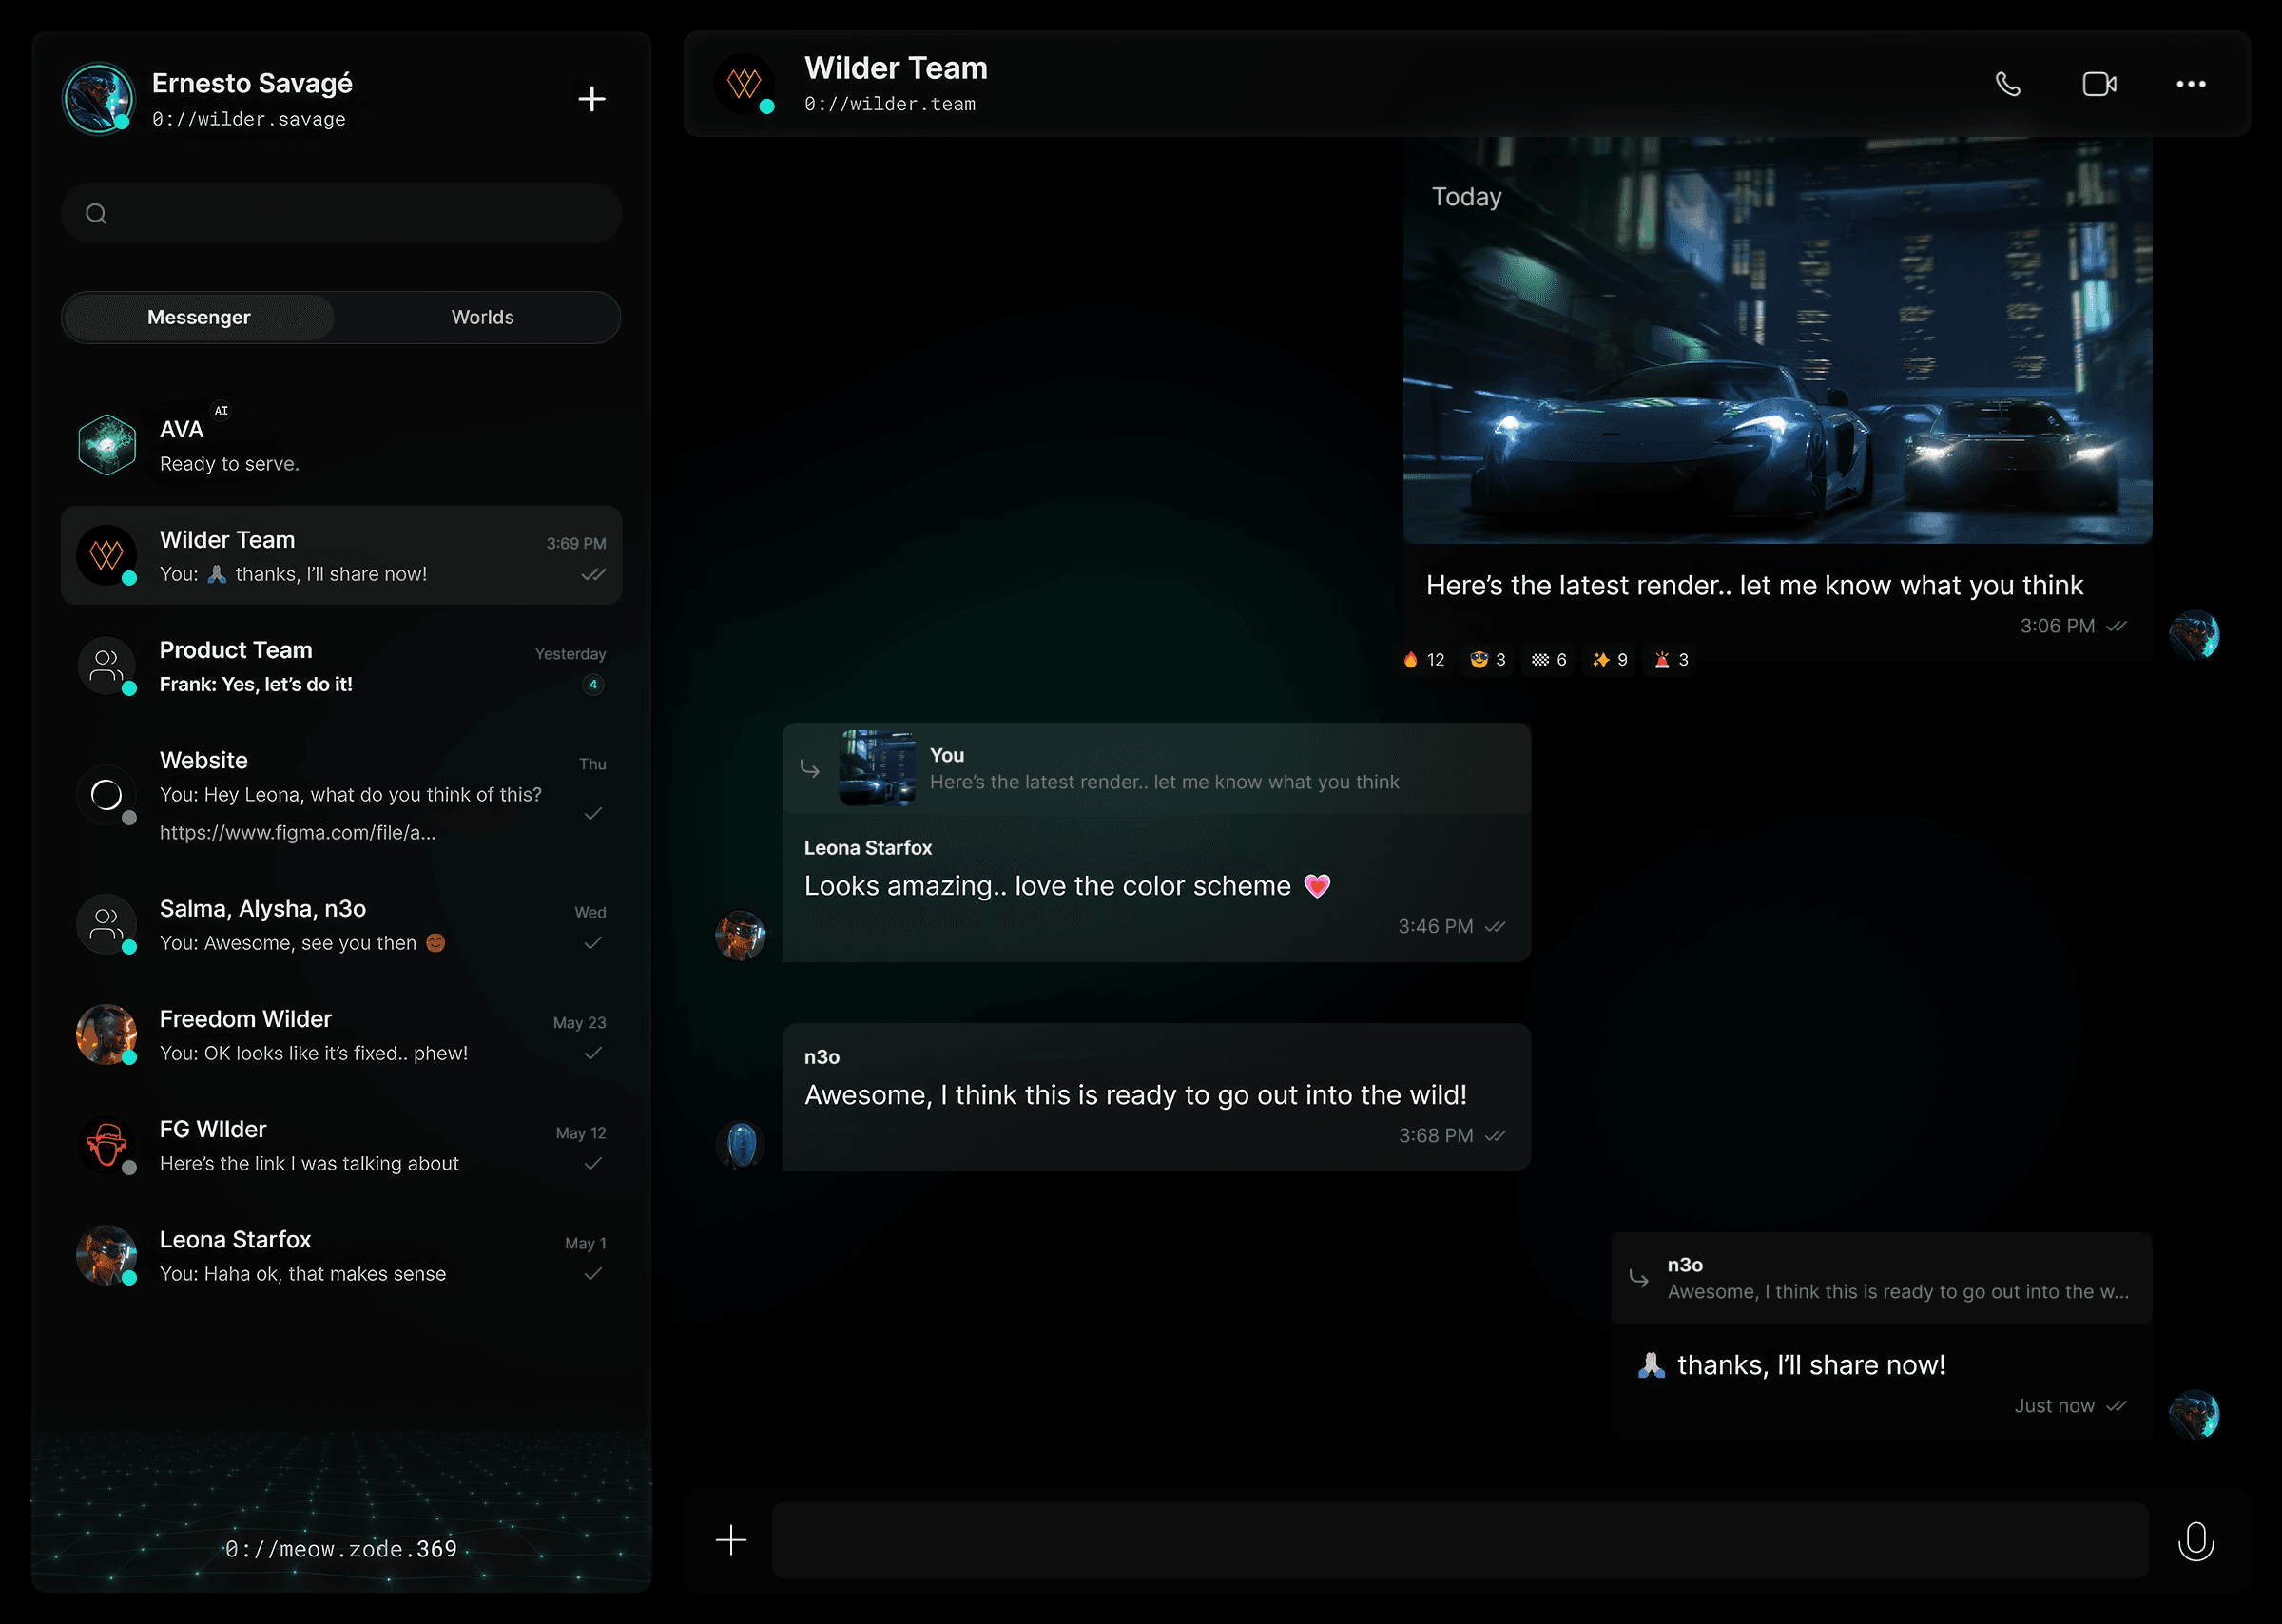
Task: Toggle the sunglasses emoji reaction with 3 count
Action: click(x=1487, y=660)
